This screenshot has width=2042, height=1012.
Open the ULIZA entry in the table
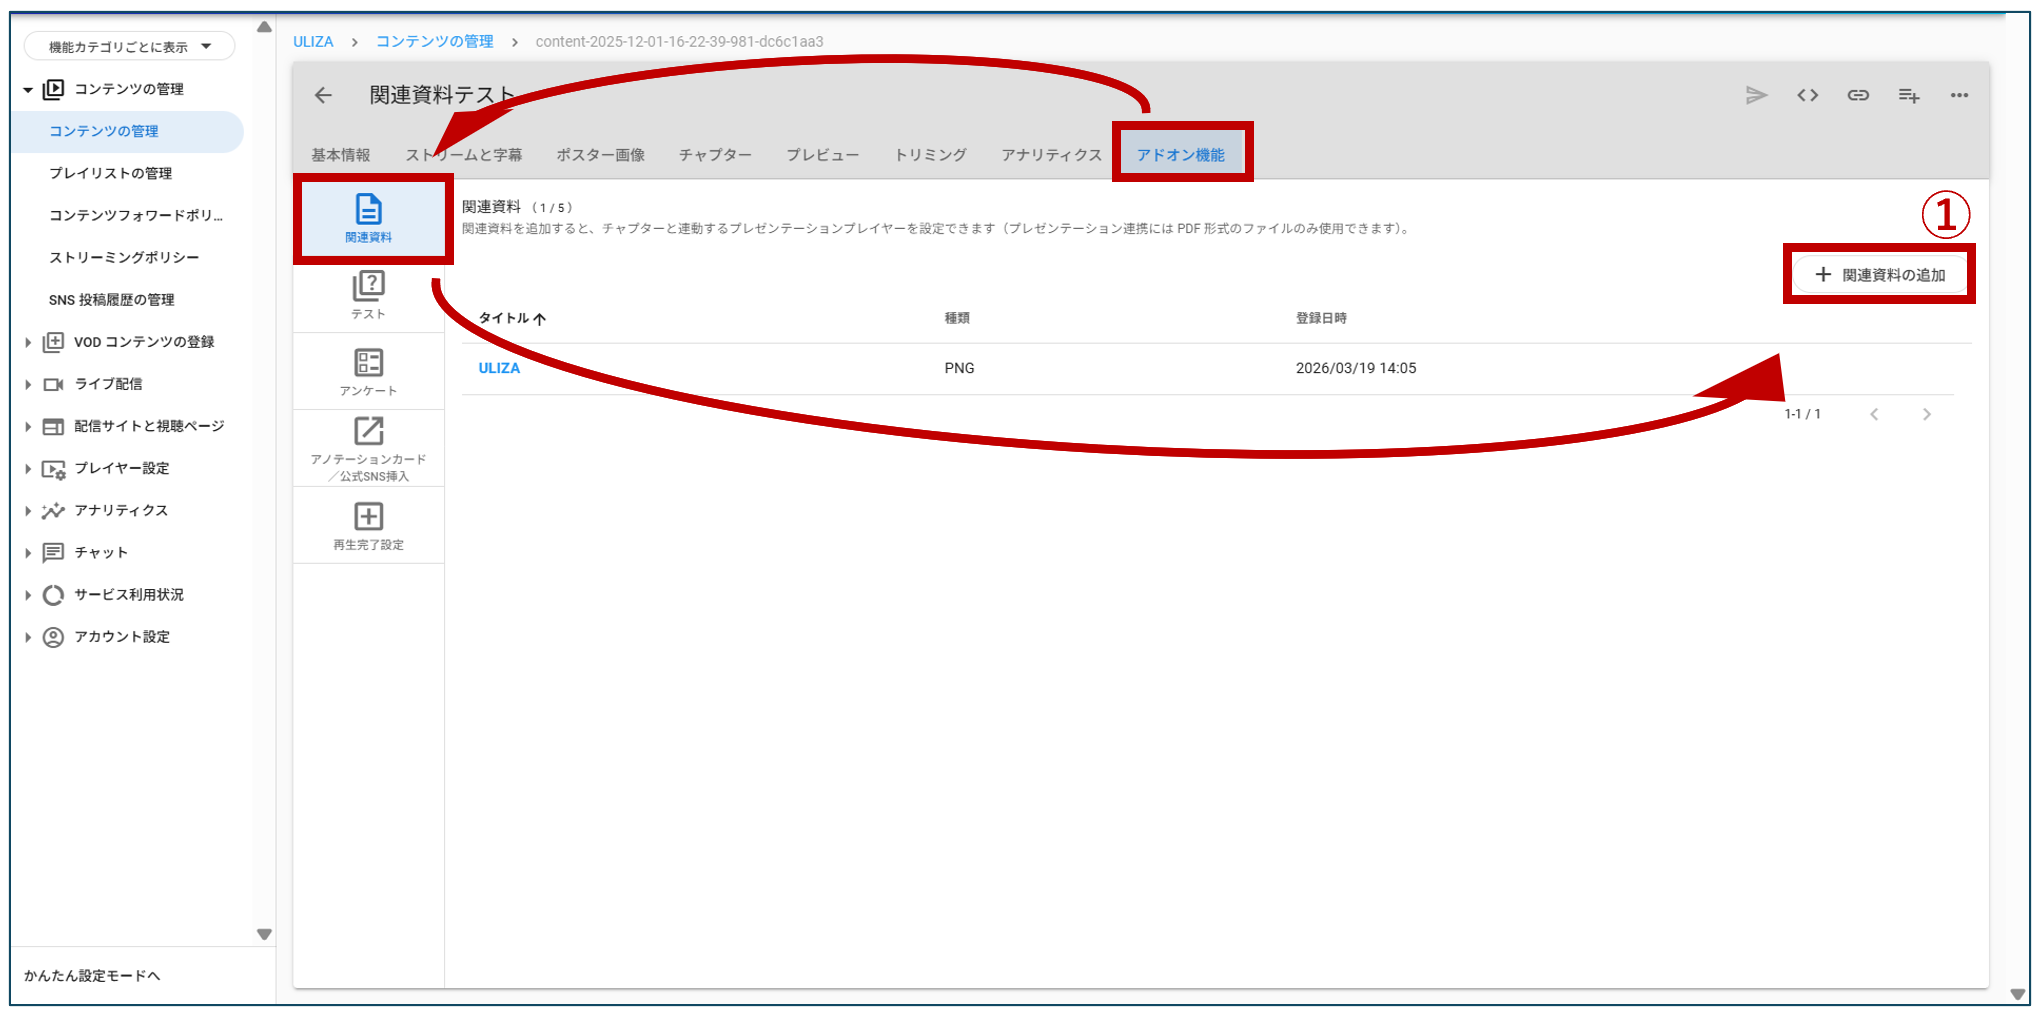(499, 368)
